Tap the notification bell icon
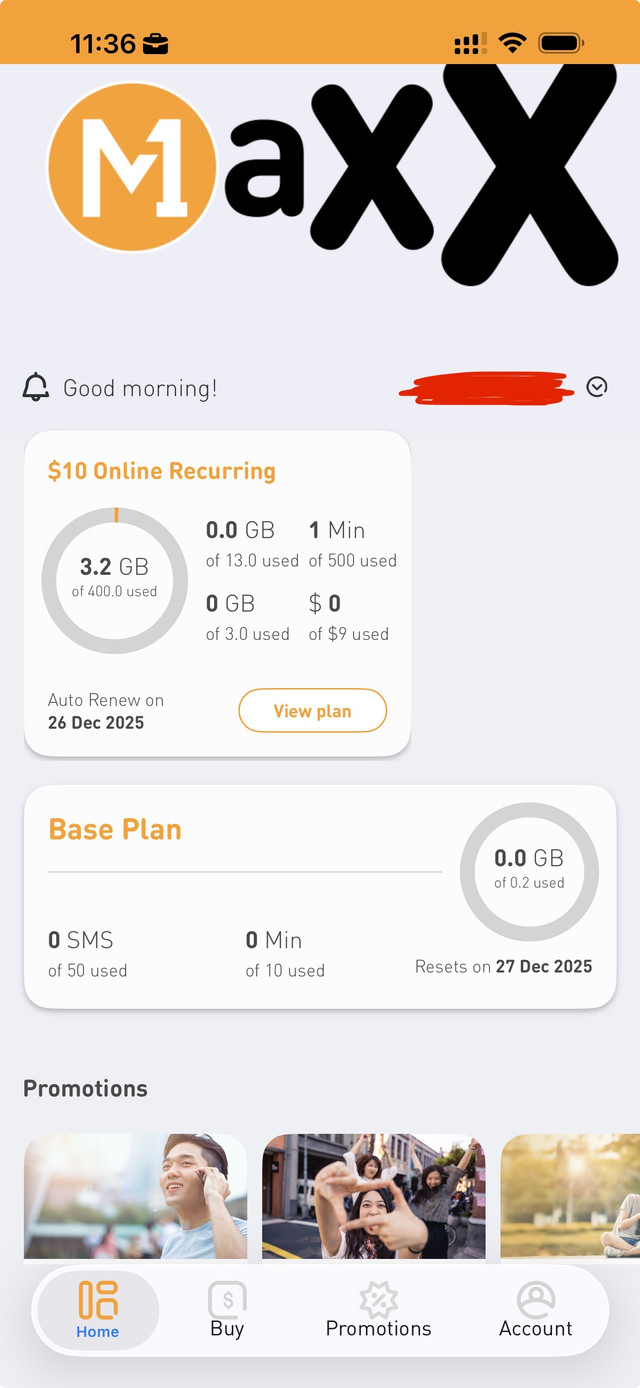640x1388 pixels. pyautogui.click(x=36, y=387)
